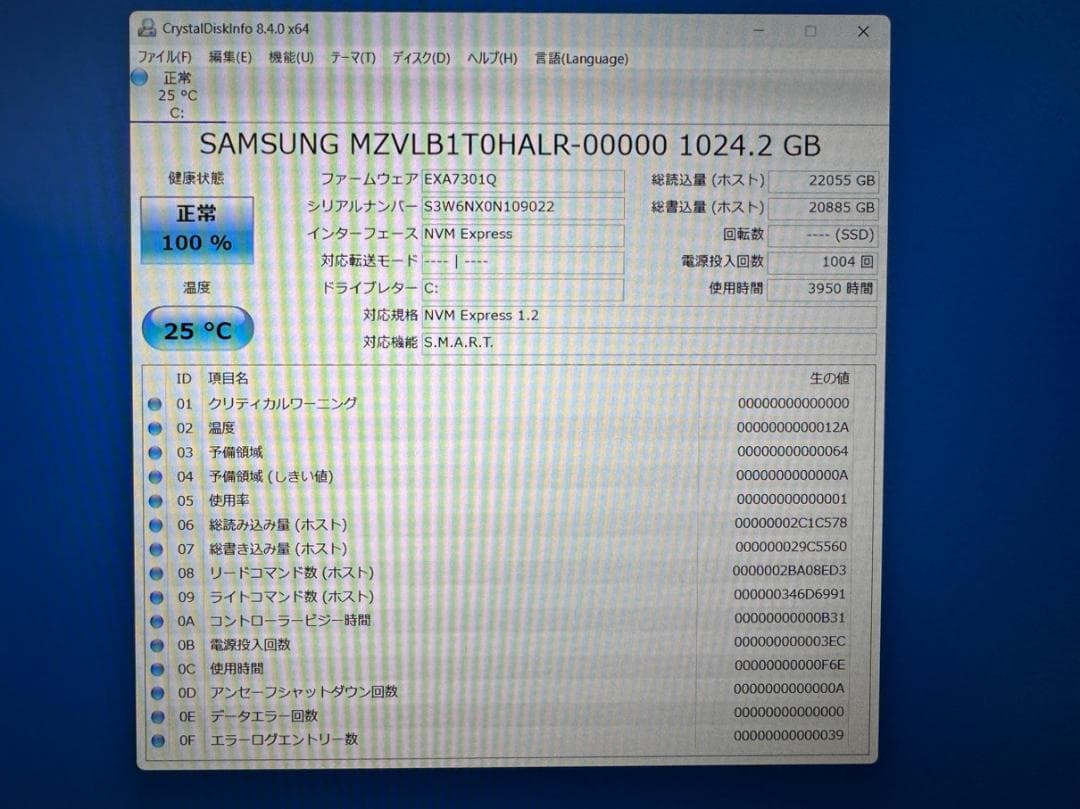Open the 言語(Language) menu
This screenshot has width=1080, height=809.
pos(581,58)
